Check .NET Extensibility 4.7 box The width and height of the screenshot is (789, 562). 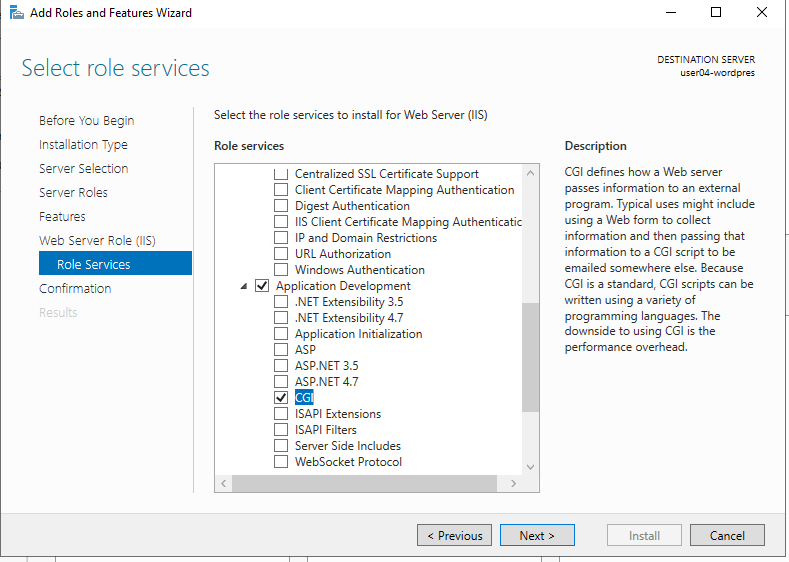click(281, 318)
